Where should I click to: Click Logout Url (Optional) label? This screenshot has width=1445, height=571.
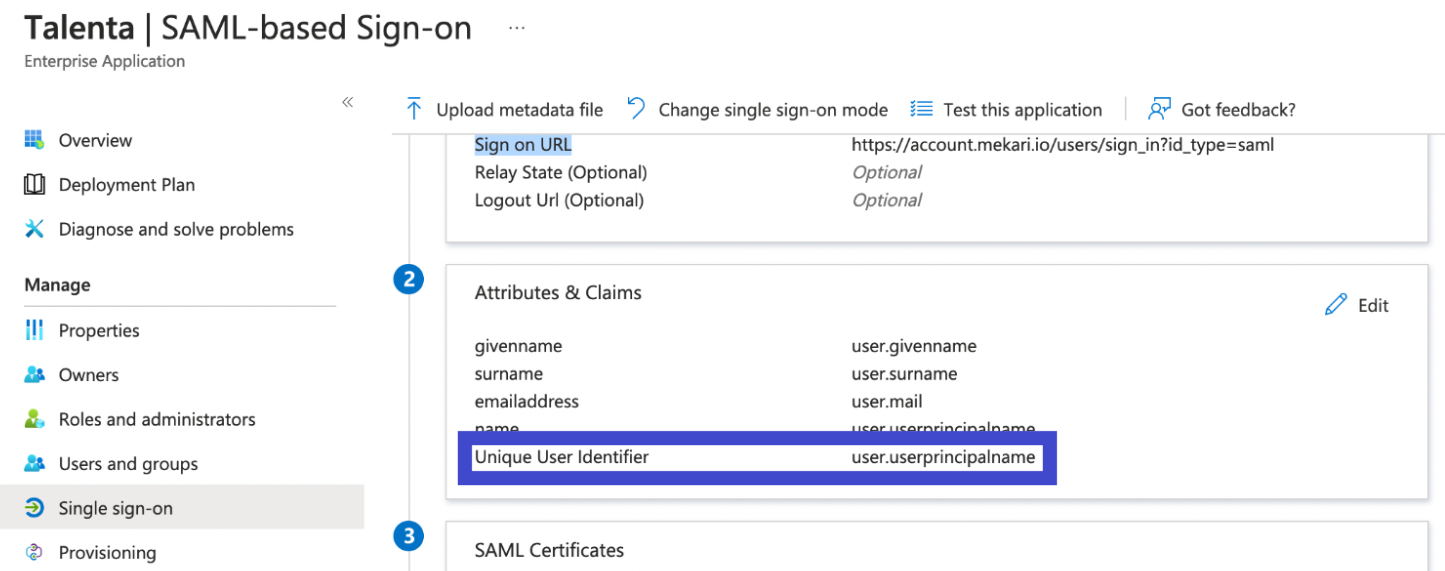click(x=559, y=200)
